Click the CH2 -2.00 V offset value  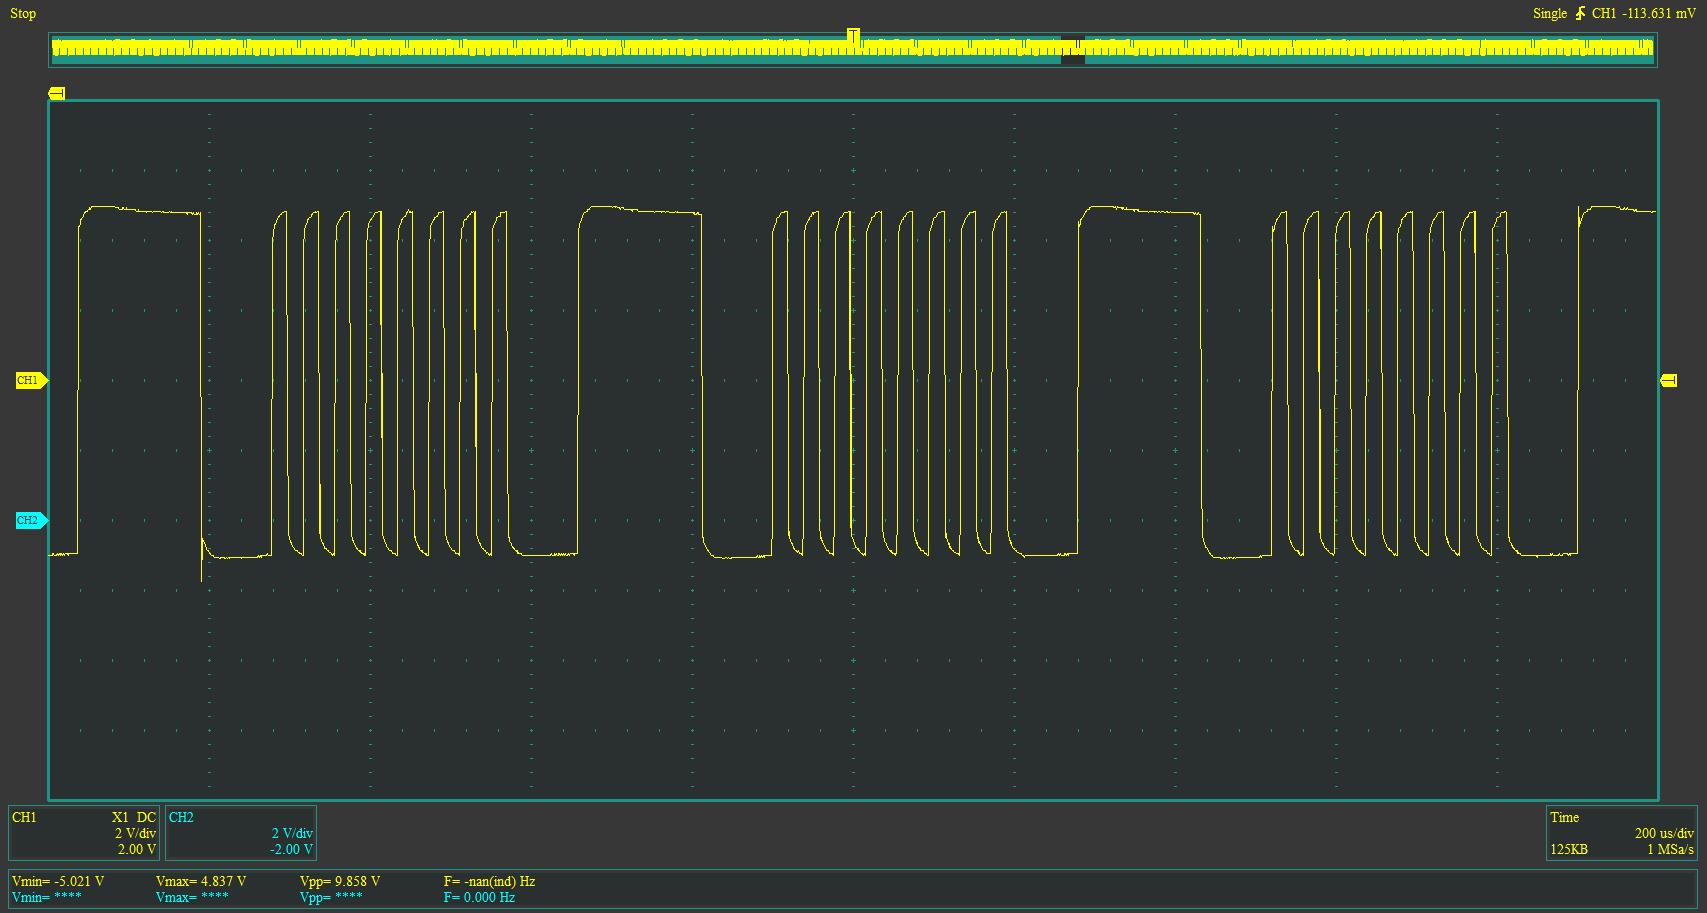click(x=292, y=849)
